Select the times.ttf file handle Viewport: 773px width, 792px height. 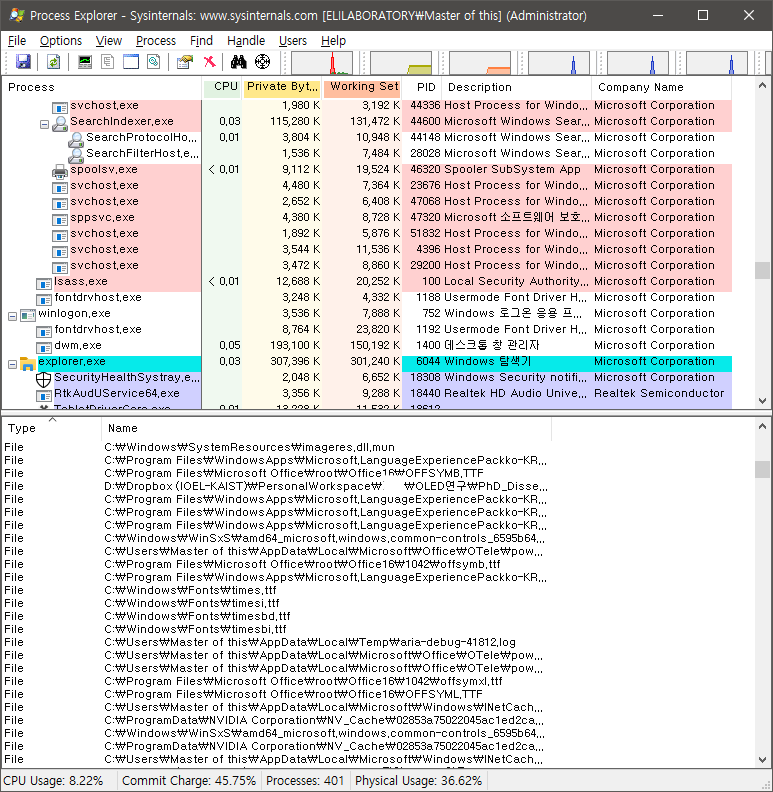[x=276, y=590]
